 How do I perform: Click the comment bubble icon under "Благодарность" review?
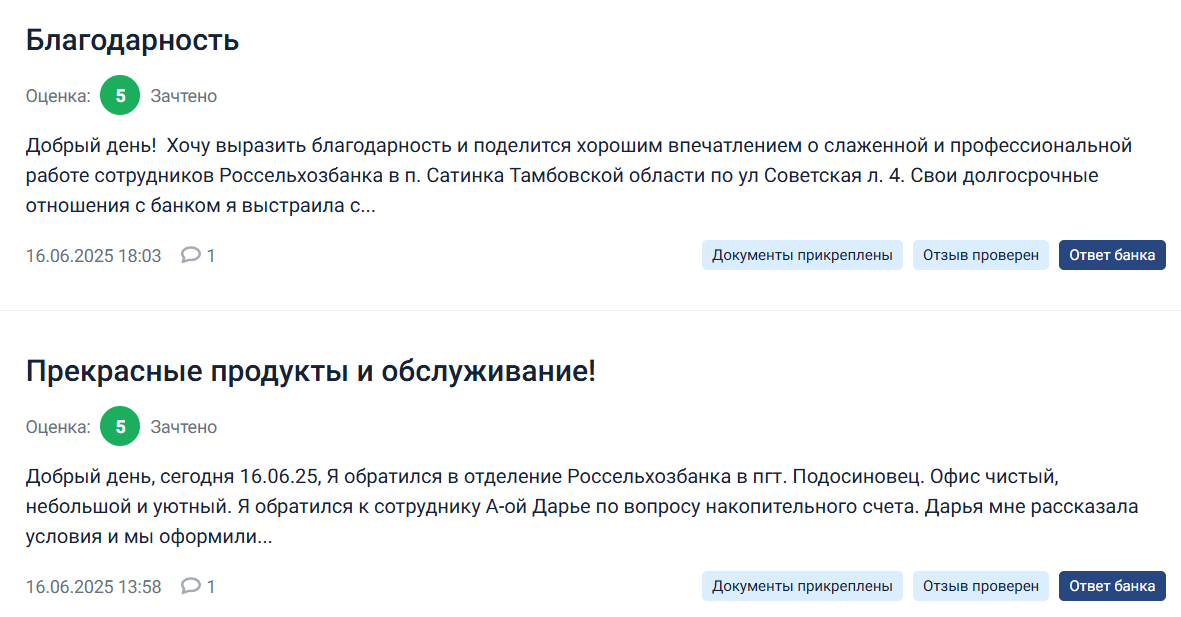tap(190, 255)
